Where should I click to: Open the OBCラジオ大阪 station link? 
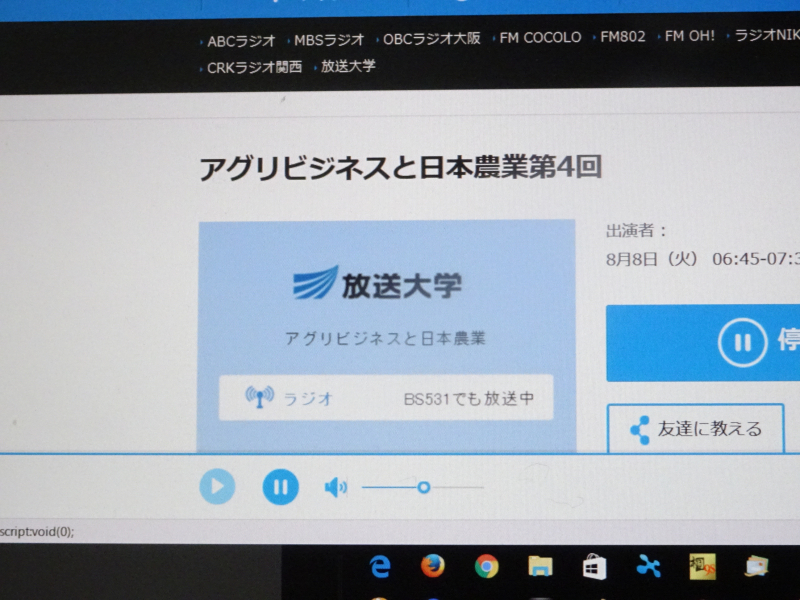point(432,39)
